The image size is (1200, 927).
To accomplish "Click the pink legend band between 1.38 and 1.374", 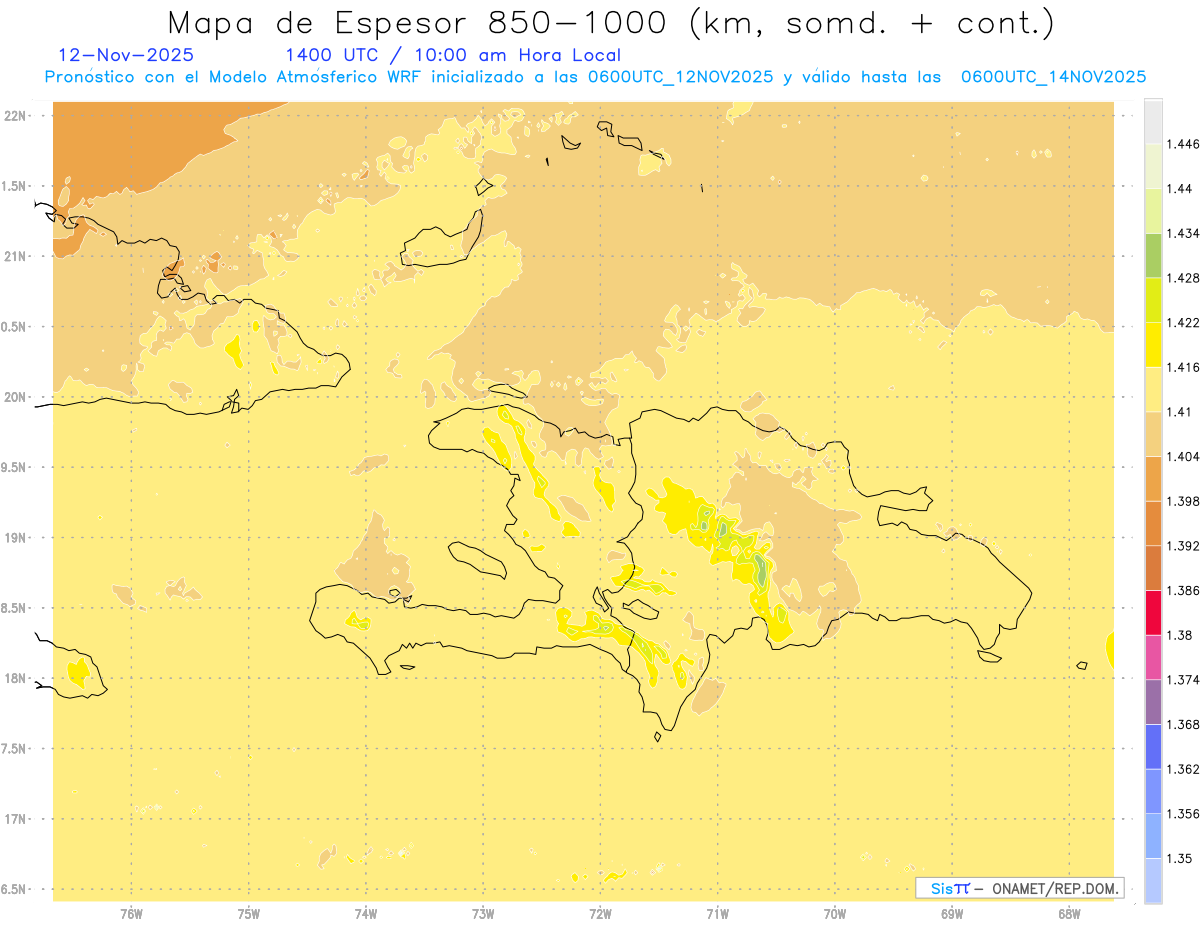I will [x=1153, y=657].
